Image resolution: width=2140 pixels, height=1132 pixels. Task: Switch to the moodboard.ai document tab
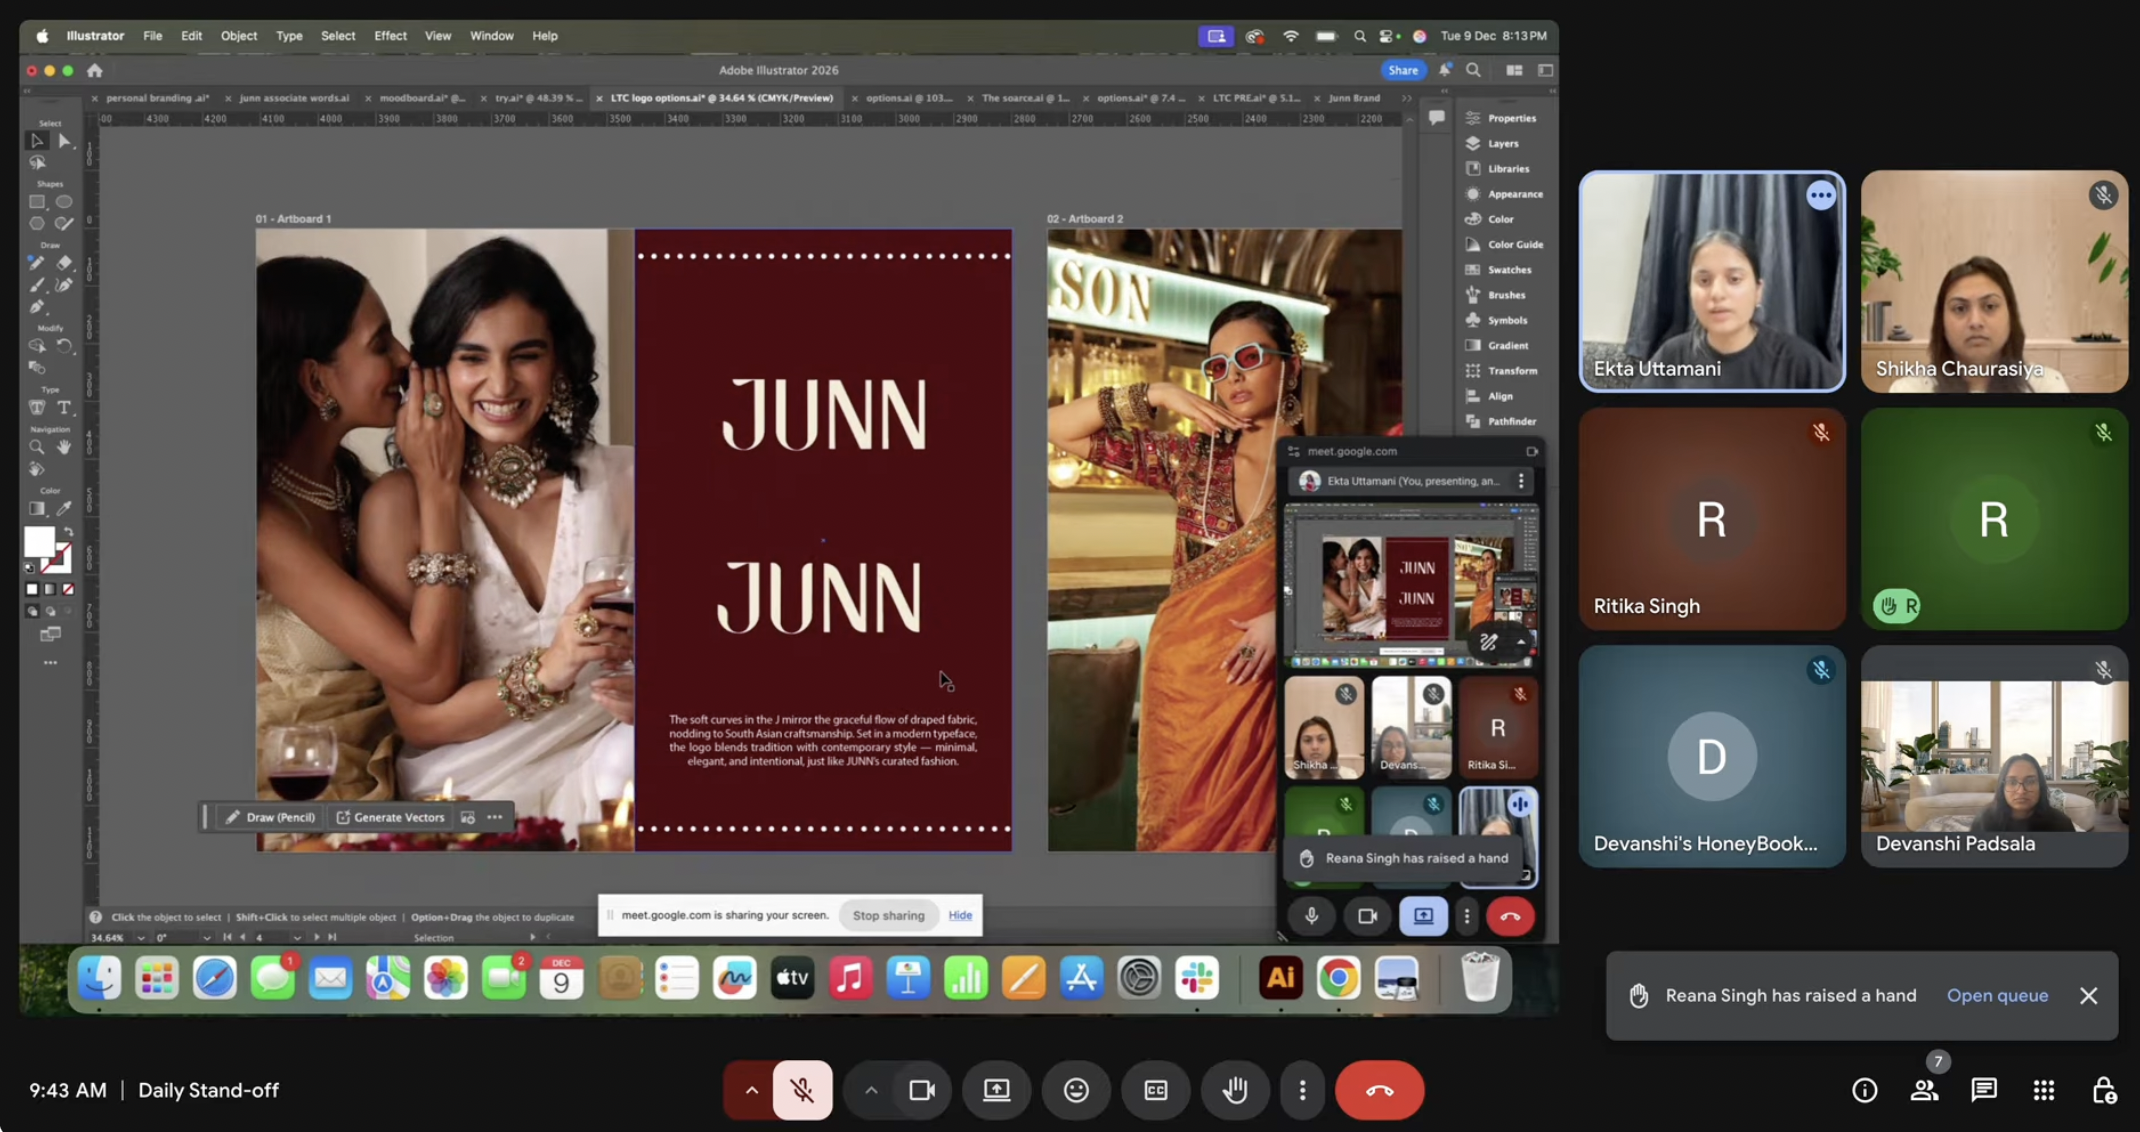pyautogui.click(x=422, y=98)
